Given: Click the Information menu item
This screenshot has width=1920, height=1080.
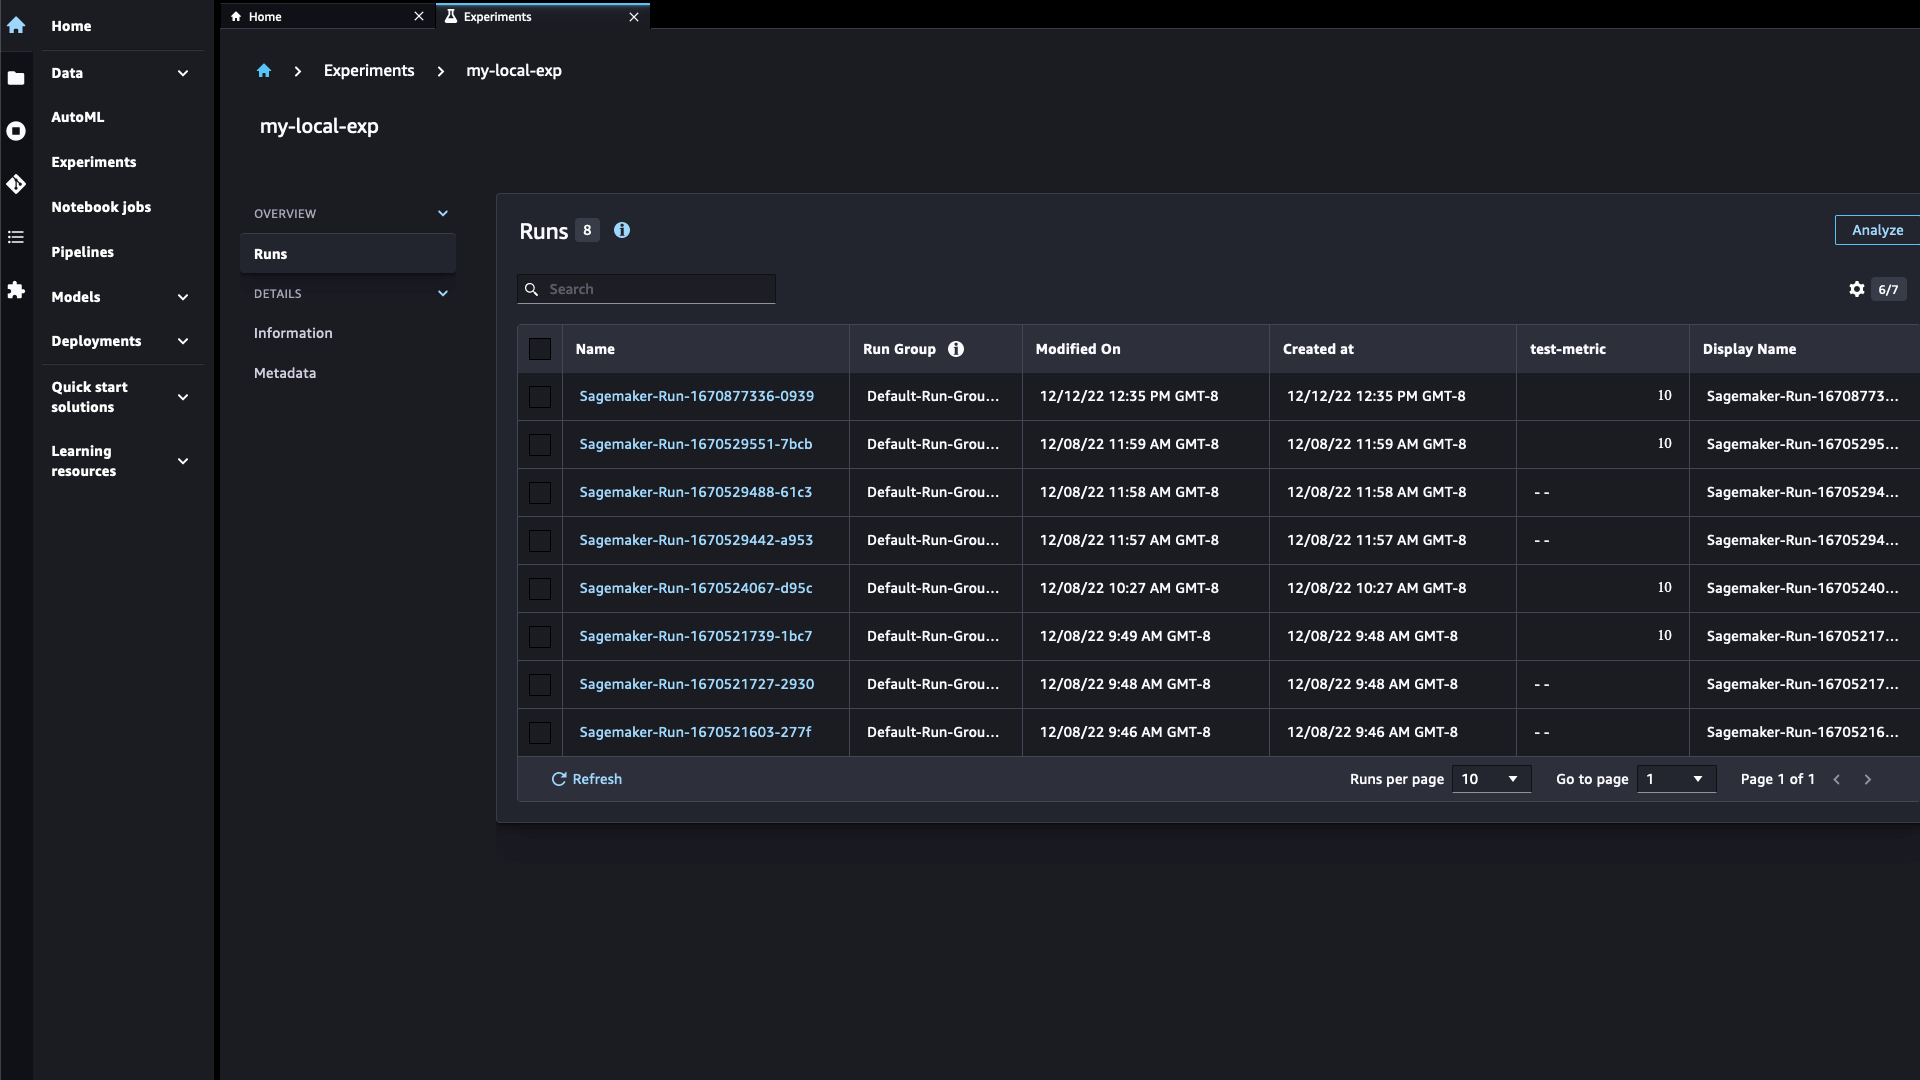Looking at the screenshot, I should pyautogui.click(x=293, y=331).
